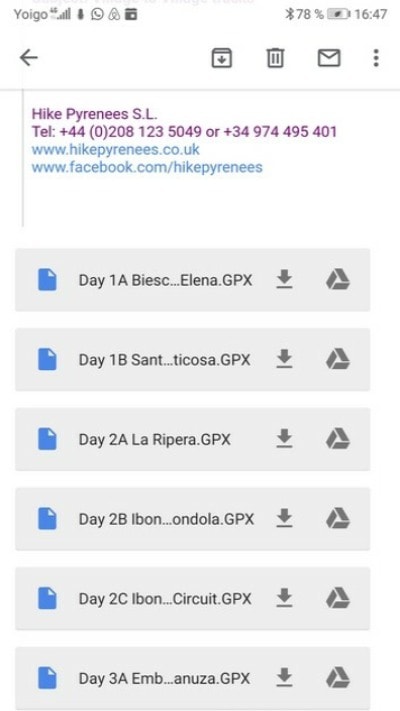Tap the back arrow to leave email
This screenshot has height=711, width=400.
29,58
